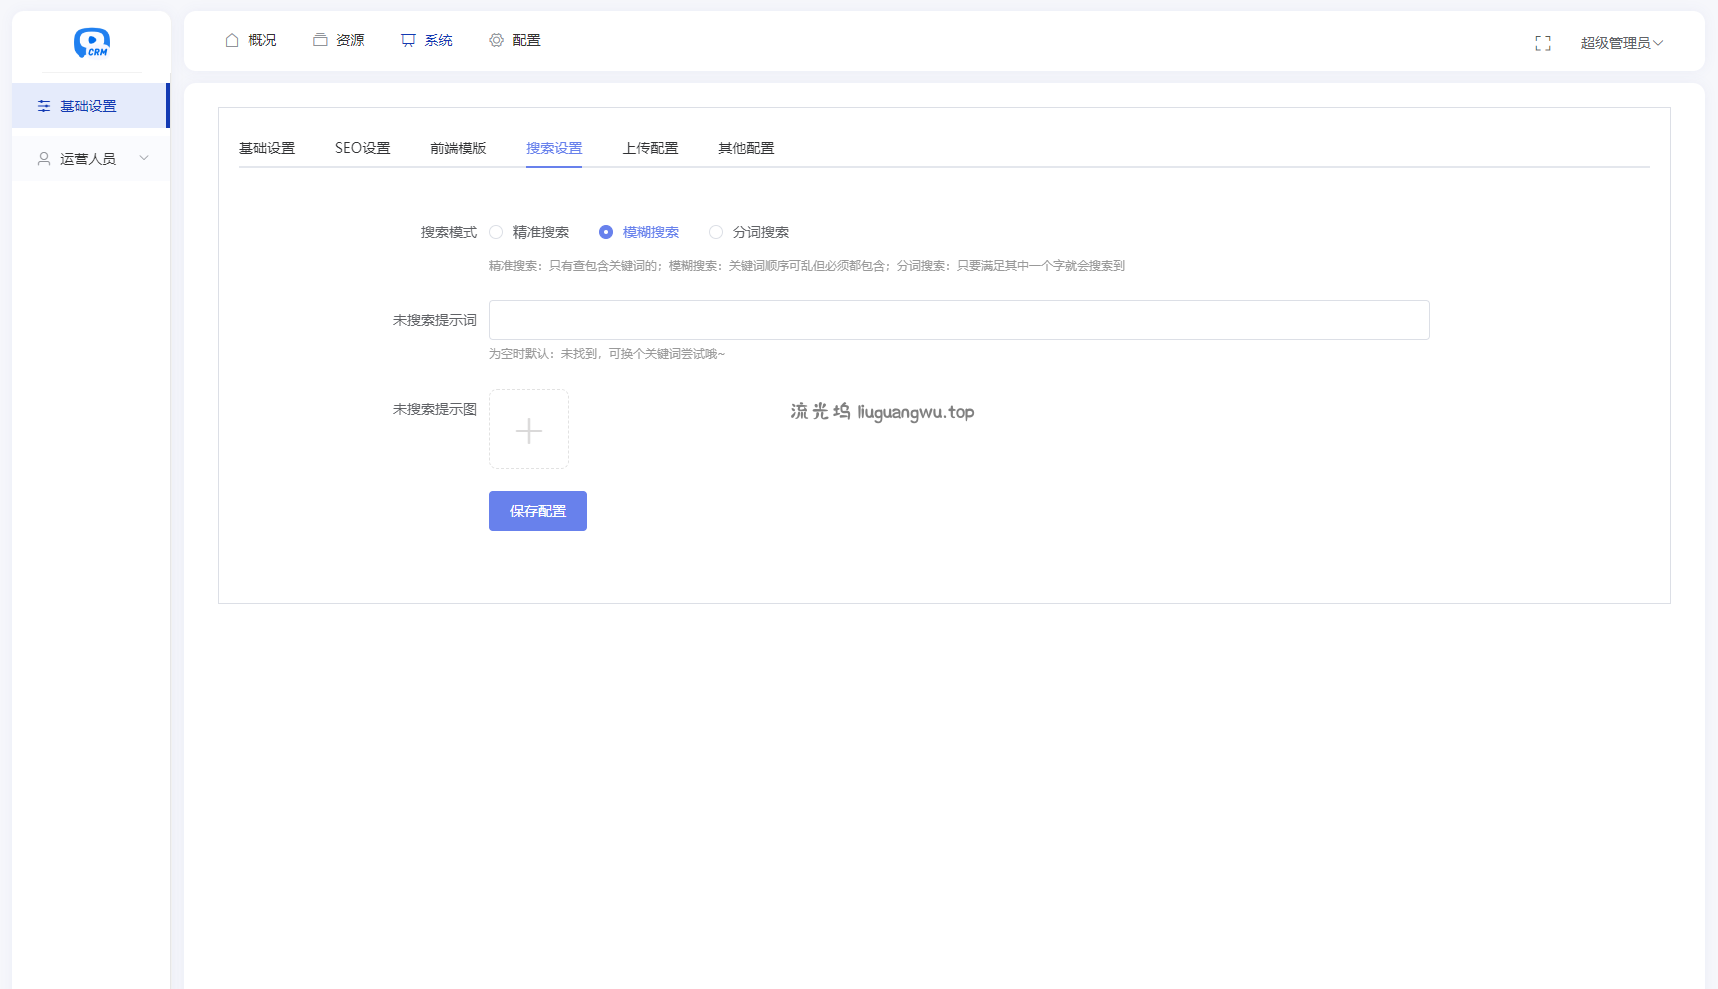Select the 模糊搜索 radio option

tap(606, 232)
